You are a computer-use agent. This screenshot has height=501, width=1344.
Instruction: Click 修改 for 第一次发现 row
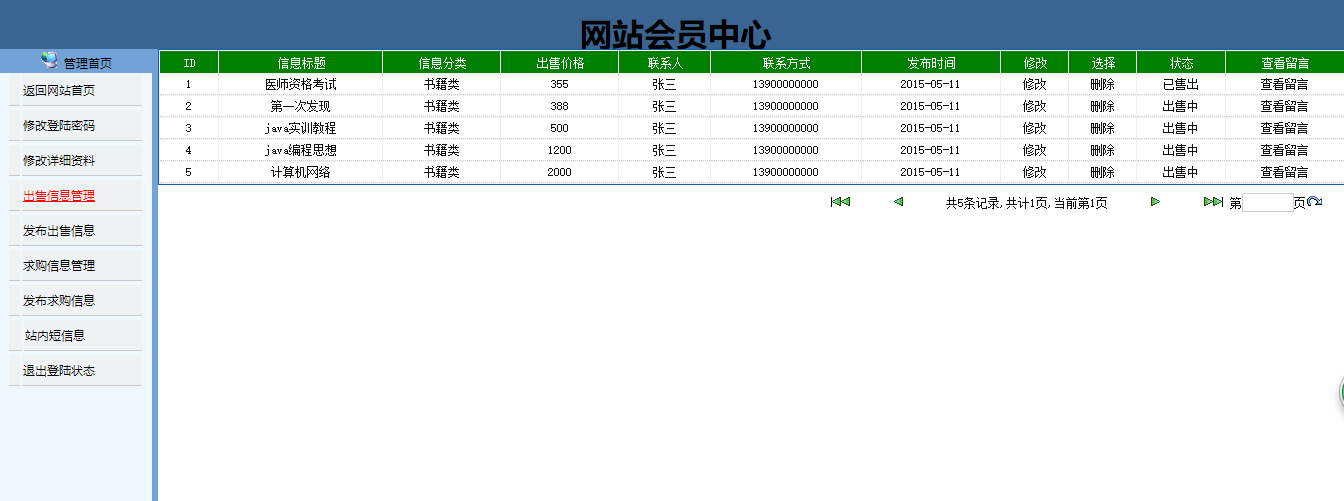1034,106
